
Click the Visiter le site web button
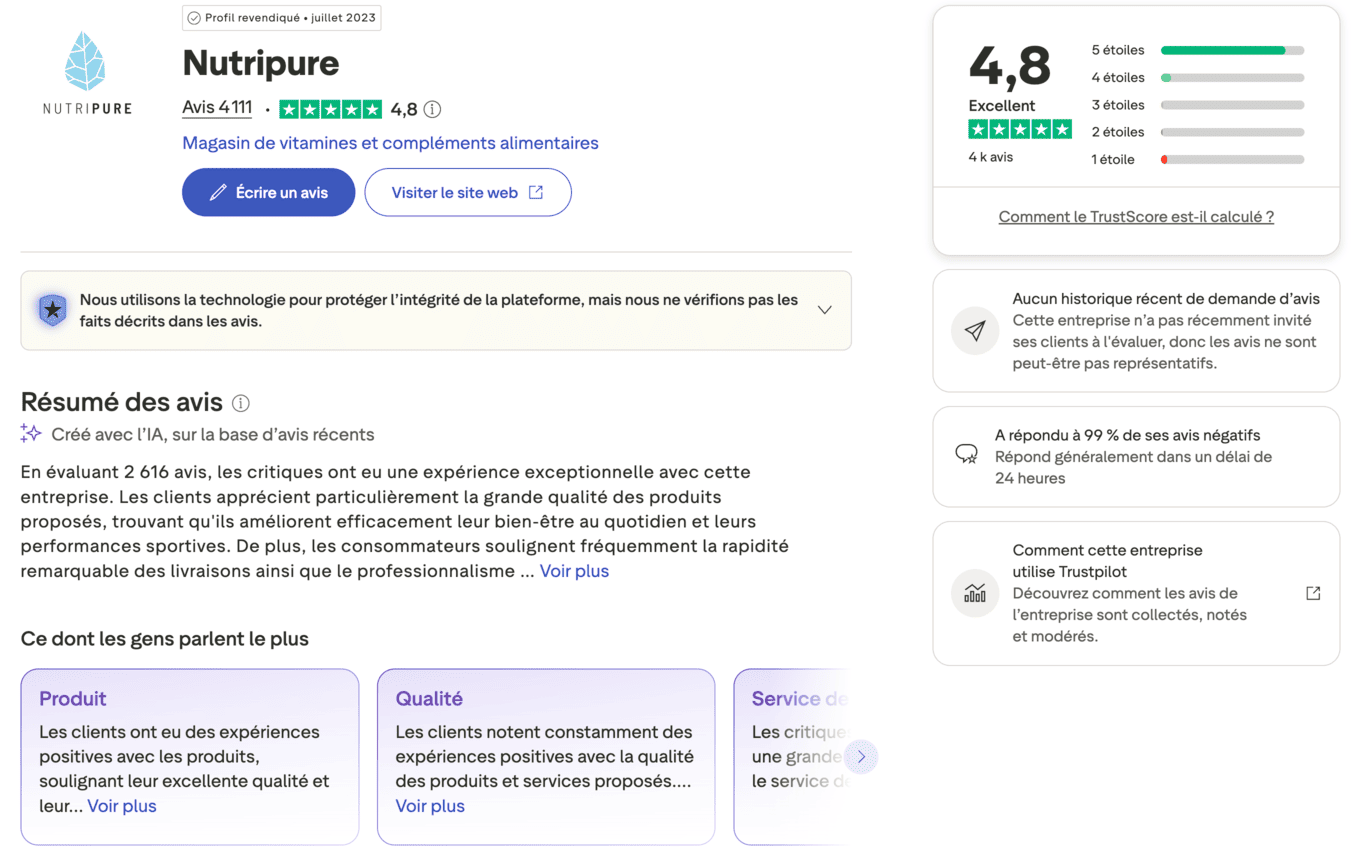468,192
